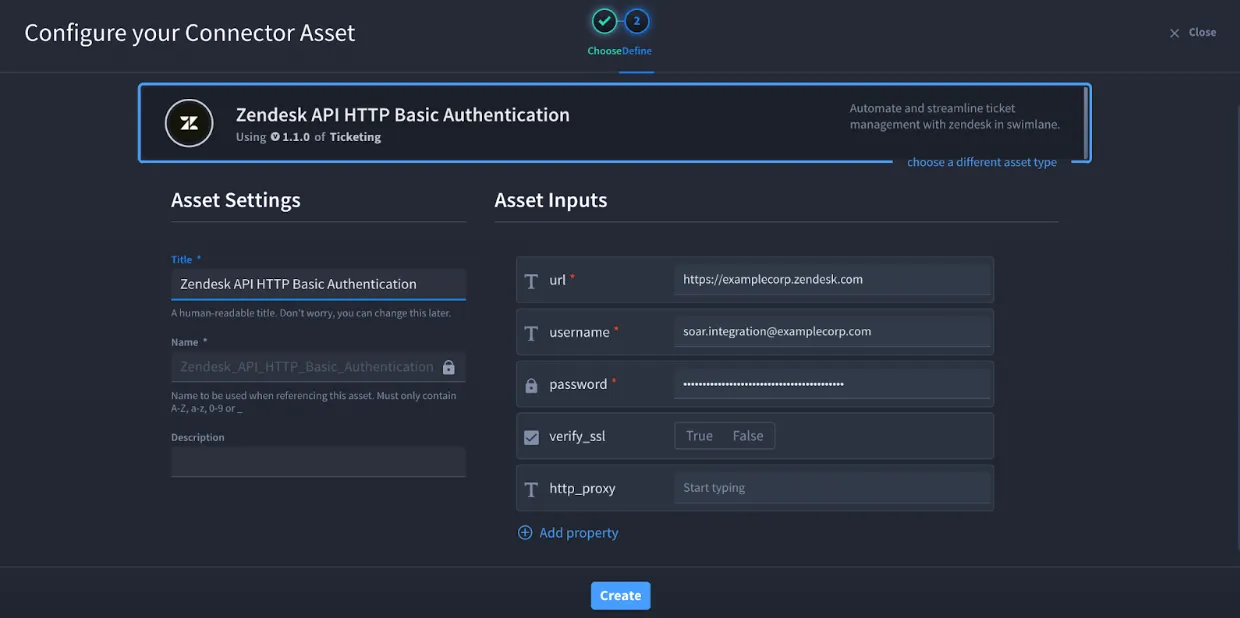1240x618 pixels.
Task: Set verify_ssl to False
Action: [748, 436]
